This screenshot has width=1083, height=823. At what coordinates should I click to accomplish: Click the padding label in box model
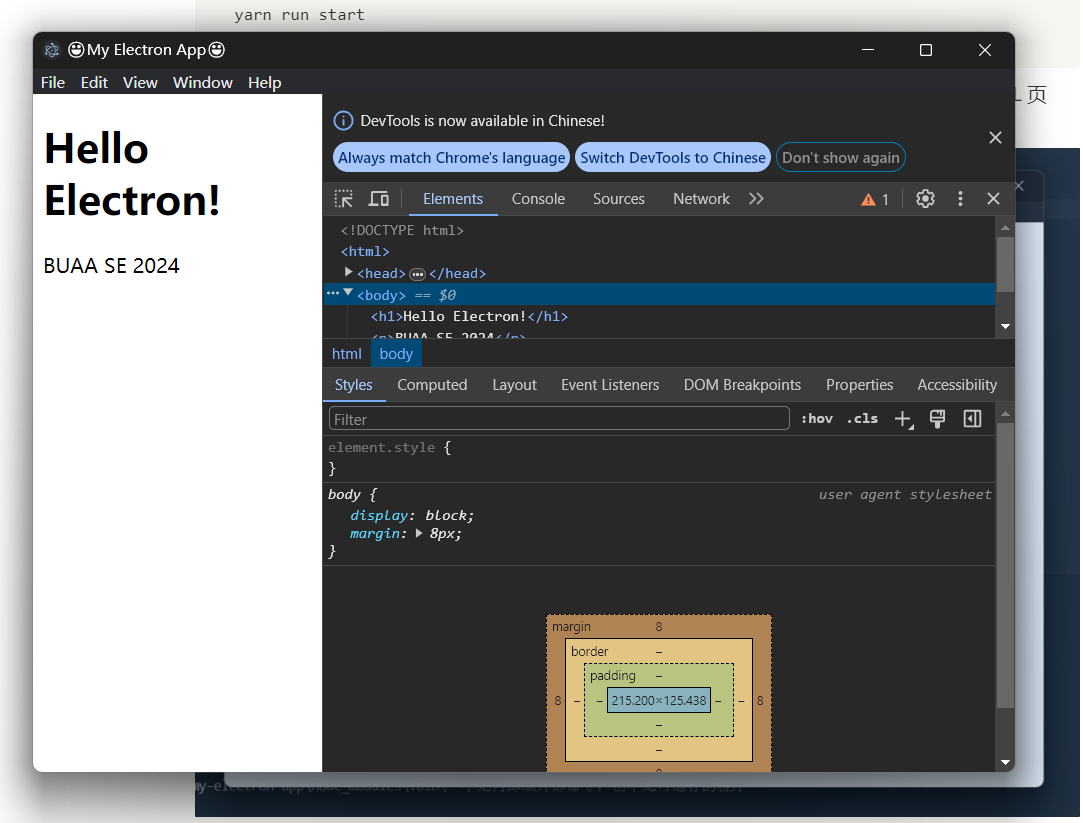613,675
